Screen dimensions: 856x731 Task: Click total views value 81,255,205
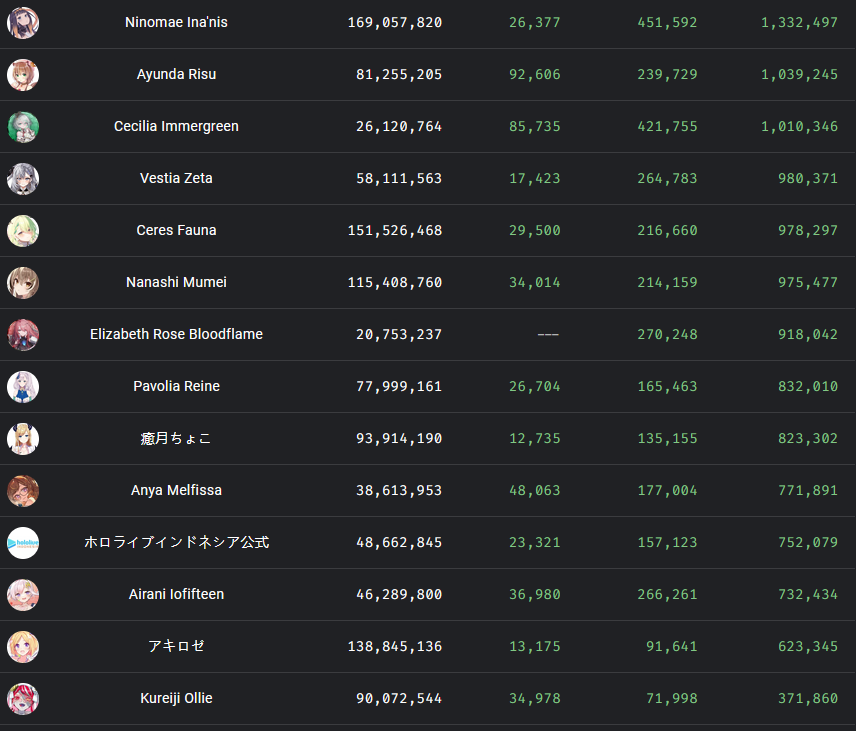pos(399,75)
